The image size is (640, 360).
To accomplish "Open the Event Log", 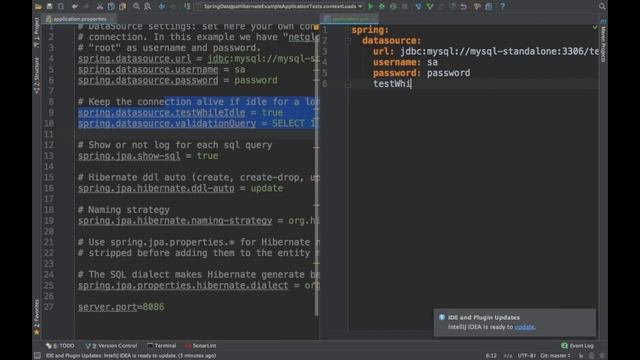I will pyautogui.click(x=578, y=346).
